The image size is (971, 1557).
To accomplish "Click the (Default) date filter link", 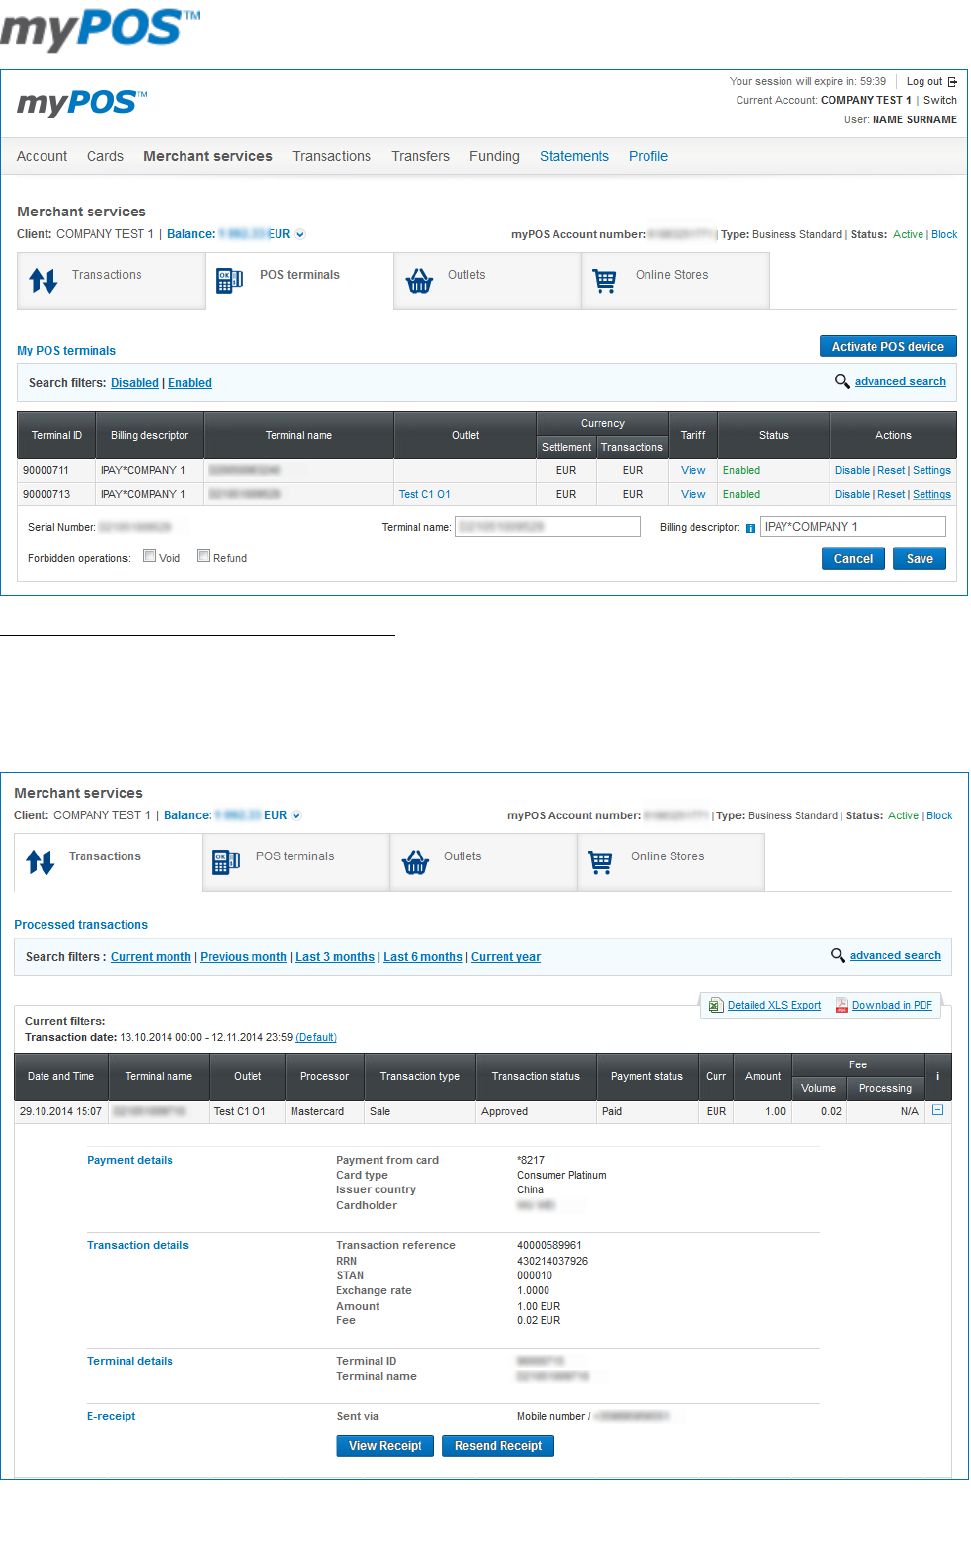I will click(x=316, y=1037).
